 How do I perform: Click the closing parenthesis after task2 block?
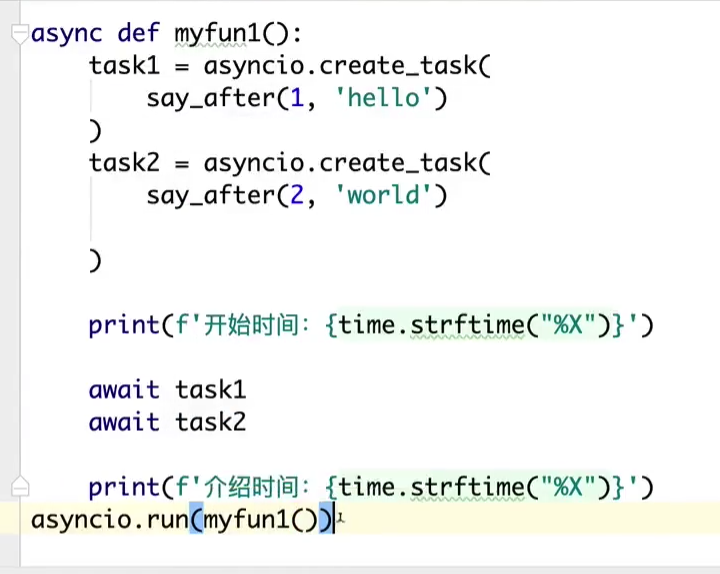click(x=95, y=260)
